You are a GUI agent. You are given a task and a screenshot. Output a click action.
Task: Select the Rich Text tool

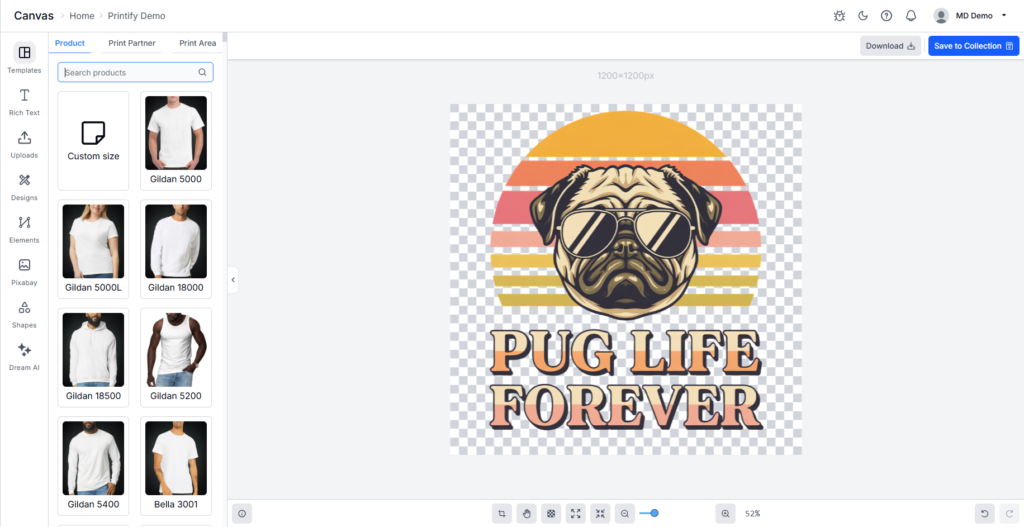24,101
